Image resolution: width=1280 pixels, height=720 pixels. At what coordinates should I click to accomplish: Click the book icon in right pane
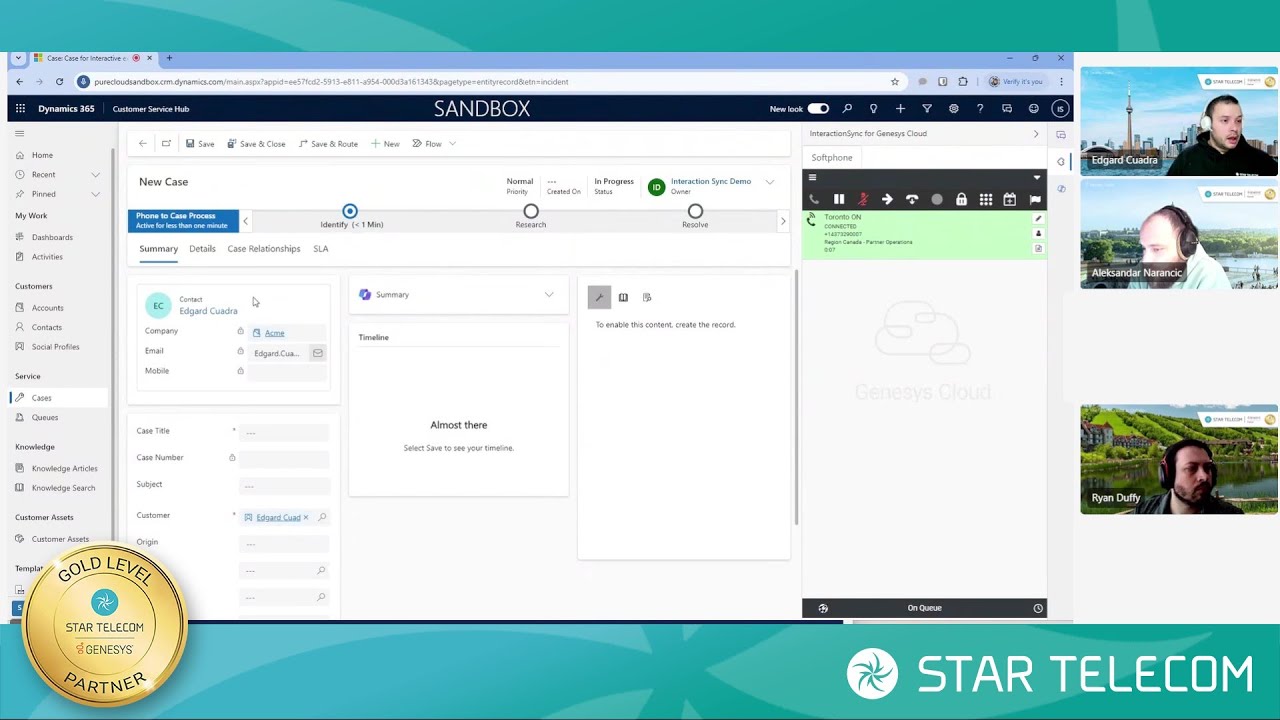(623, 297)
